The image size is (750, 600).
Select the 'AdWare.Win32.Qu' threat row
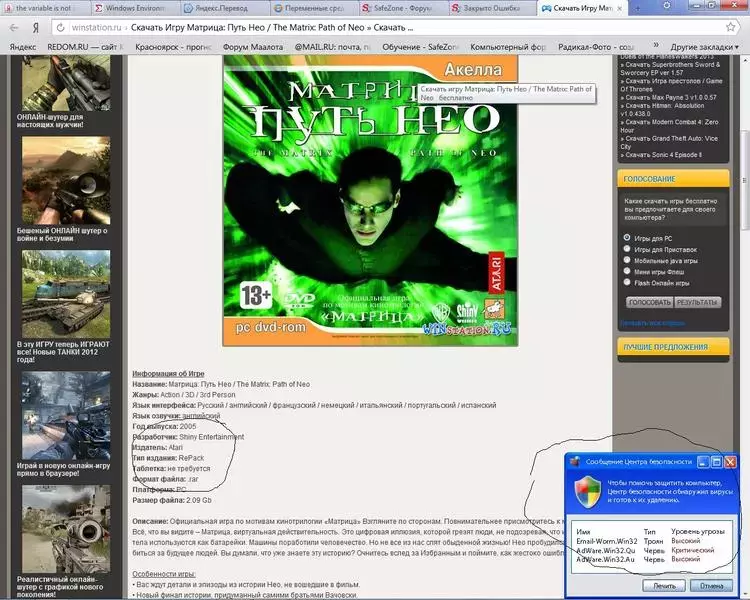(x=651, y=550)
